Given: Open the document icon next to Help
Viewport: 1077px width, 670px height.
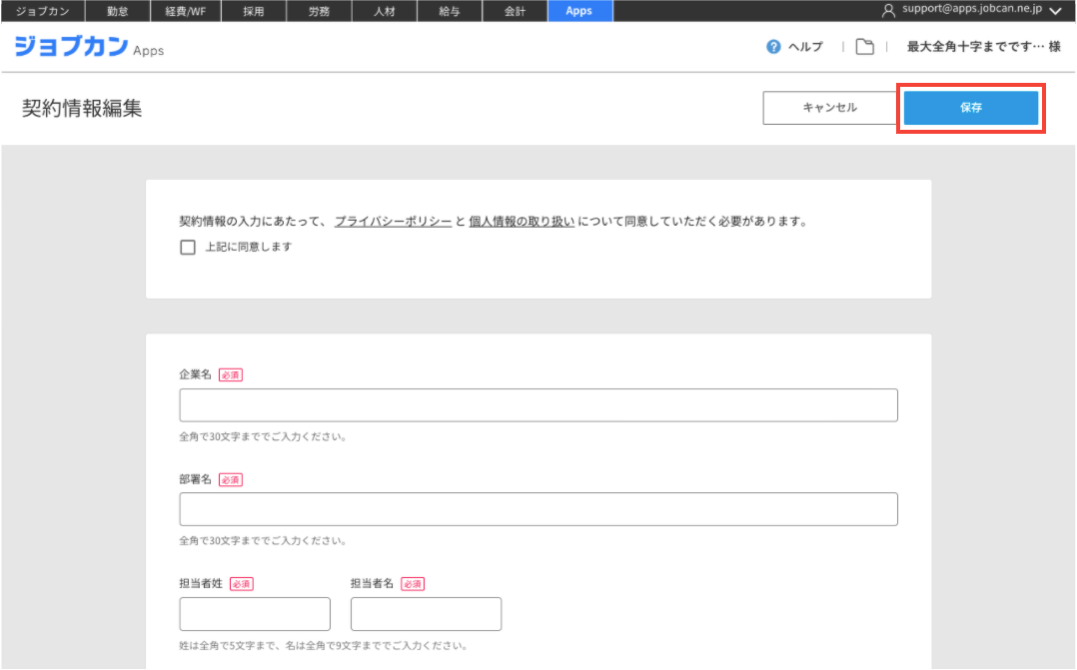Looking at the screenshot, I should (865, 47).
